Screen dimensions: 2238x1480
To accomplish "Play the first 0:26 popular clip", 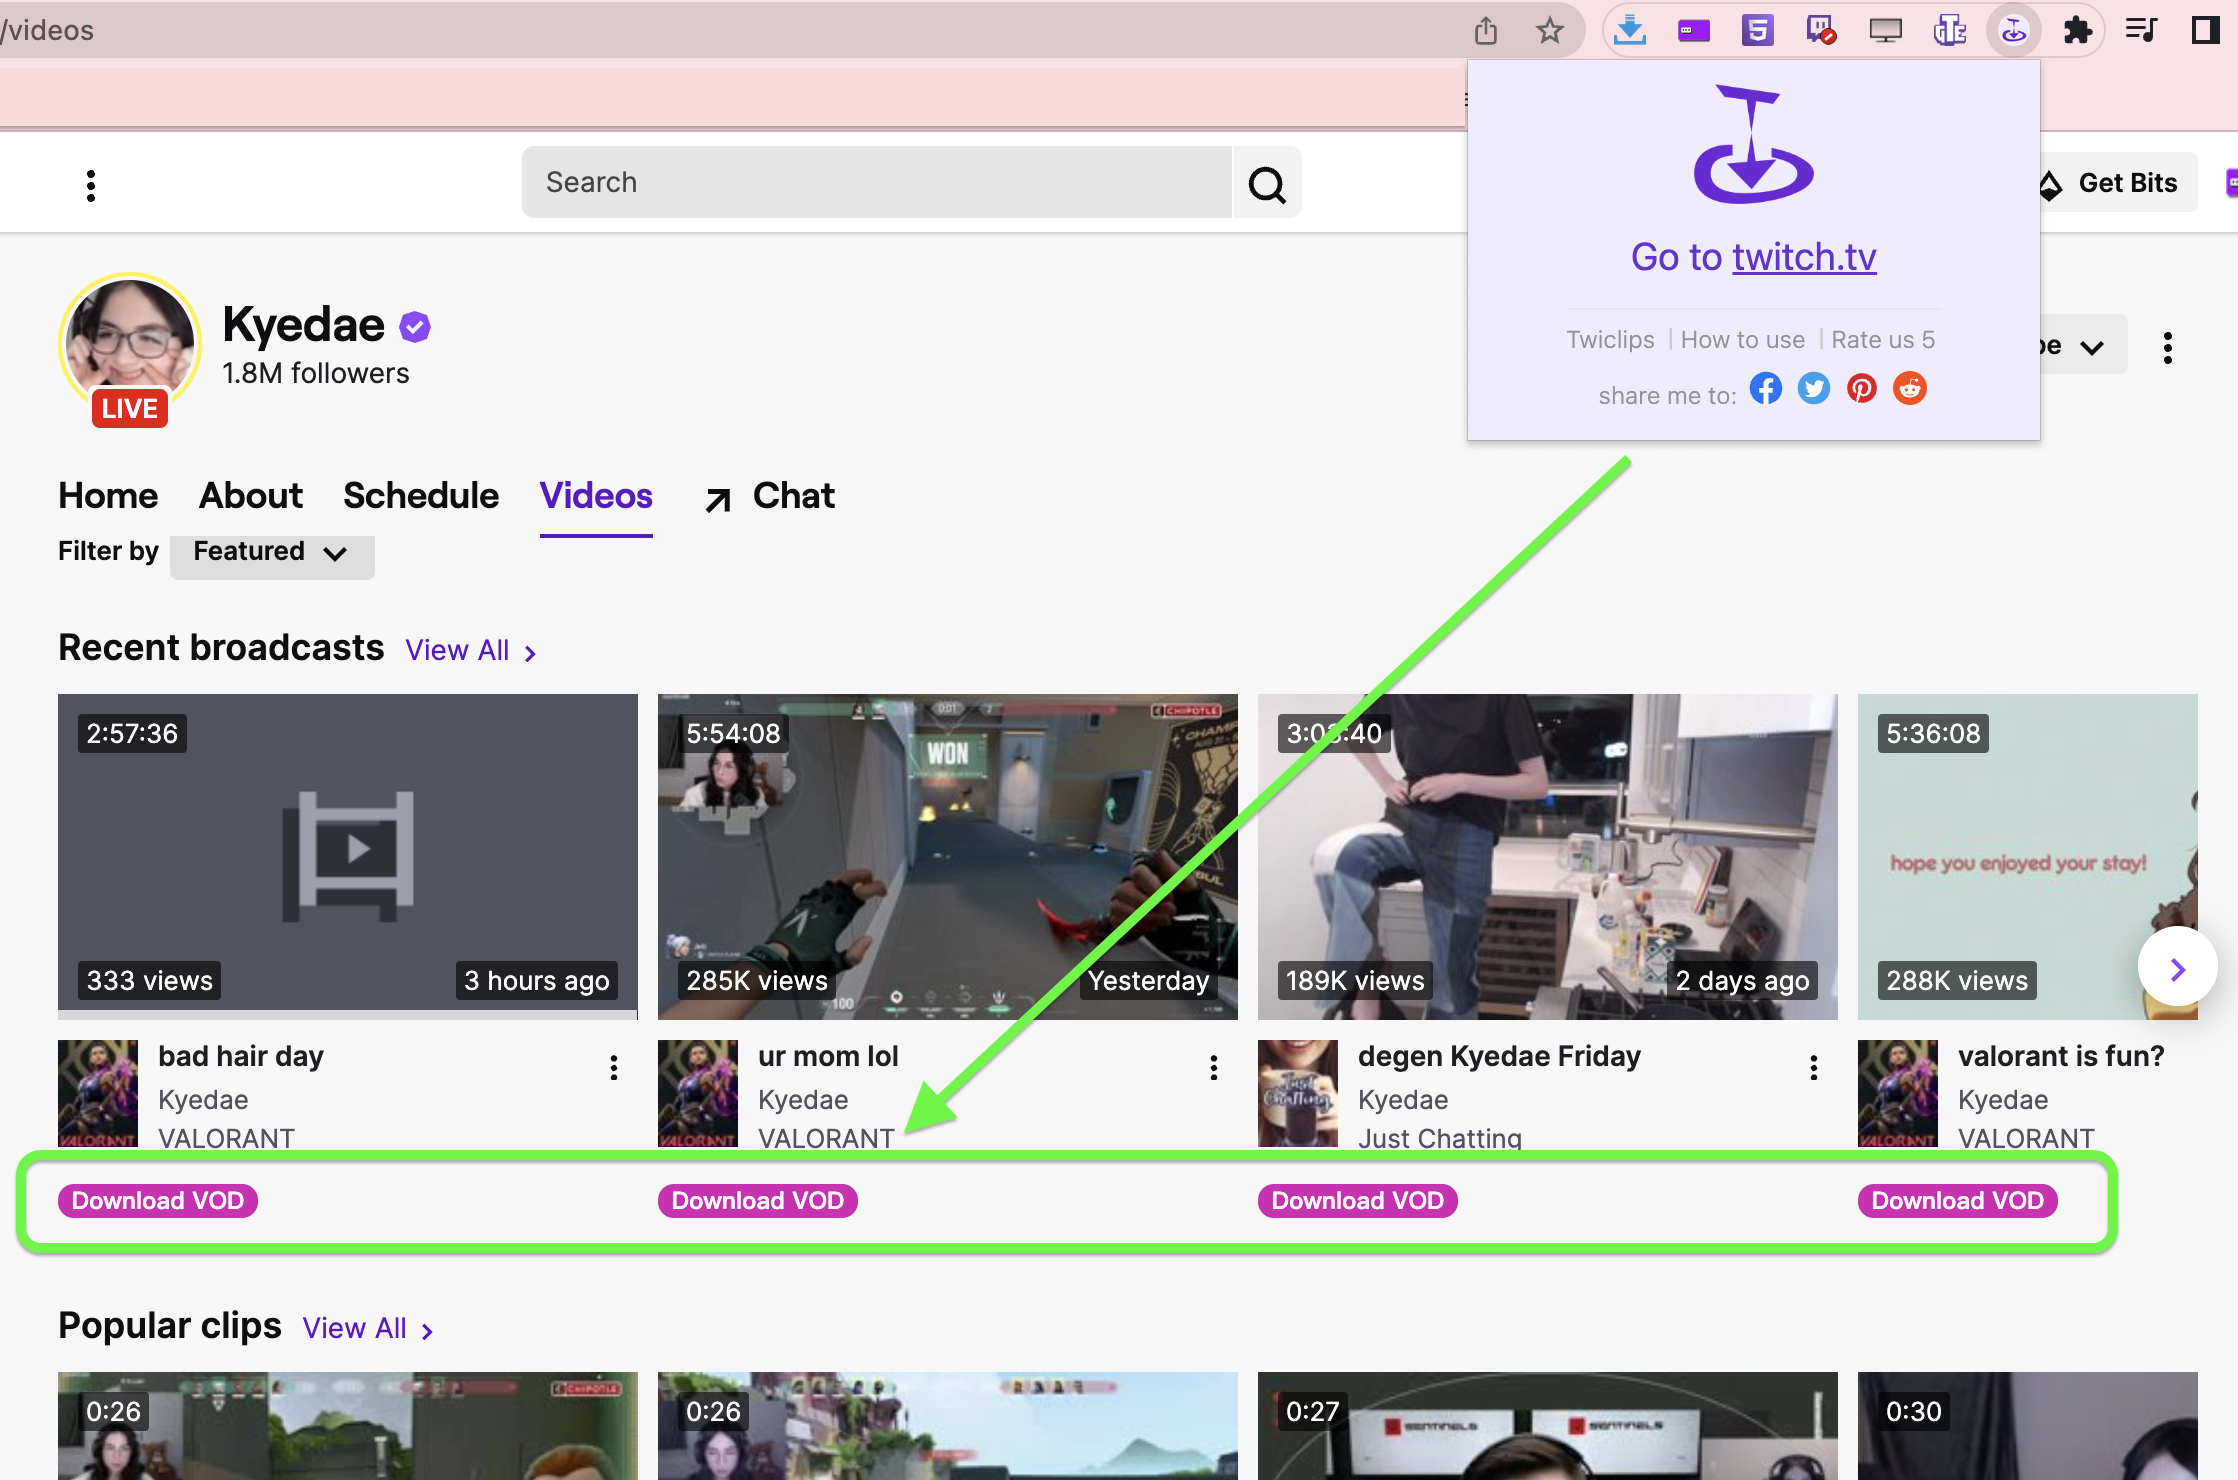I will pos(348,1426).
